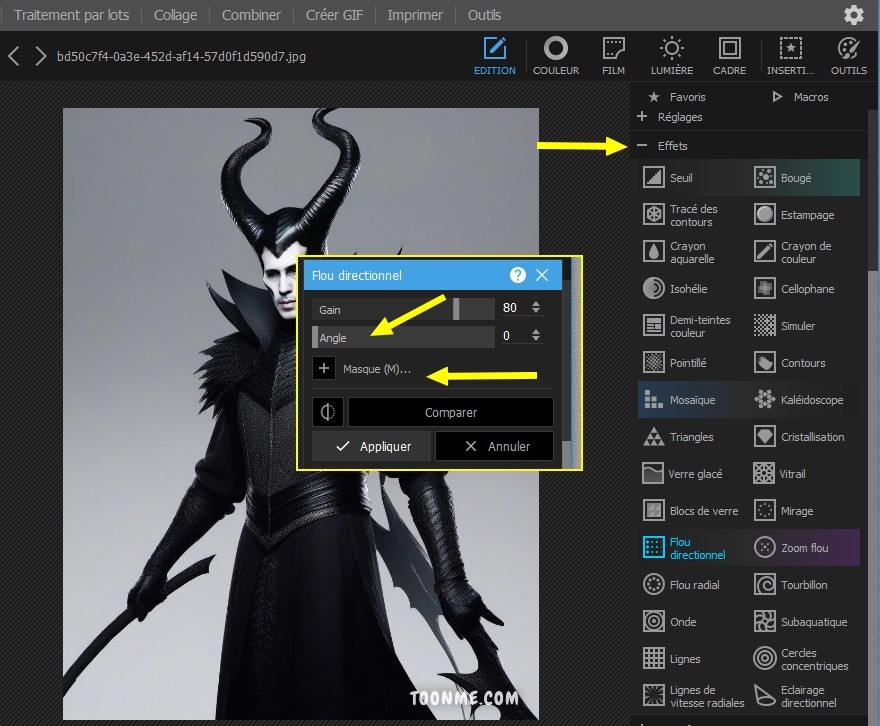
Task: Adjust the Angle slider
Action: tap(403, 337)
